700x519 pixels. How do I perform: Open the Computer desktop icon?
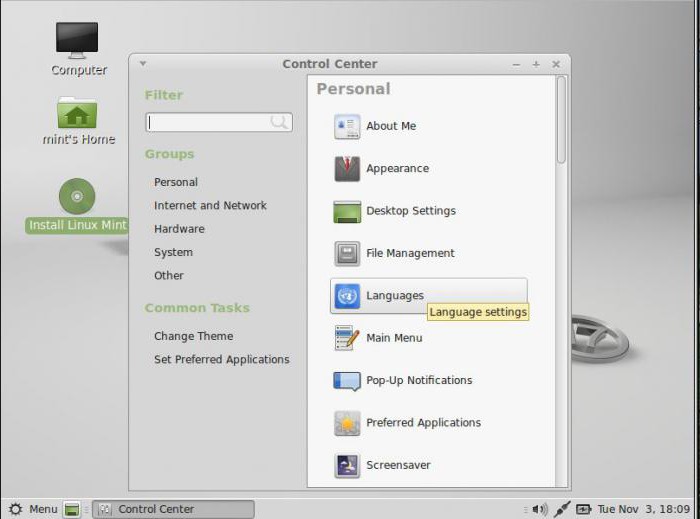point(77,40)
